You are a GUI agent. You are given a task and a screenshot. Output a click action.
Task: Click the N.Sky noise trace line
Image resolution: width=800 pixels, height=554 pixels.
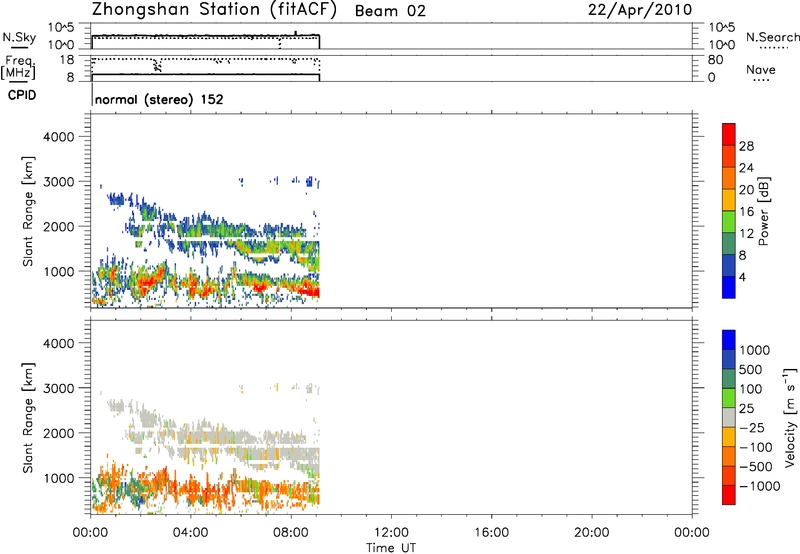click(x=206, y=35)
